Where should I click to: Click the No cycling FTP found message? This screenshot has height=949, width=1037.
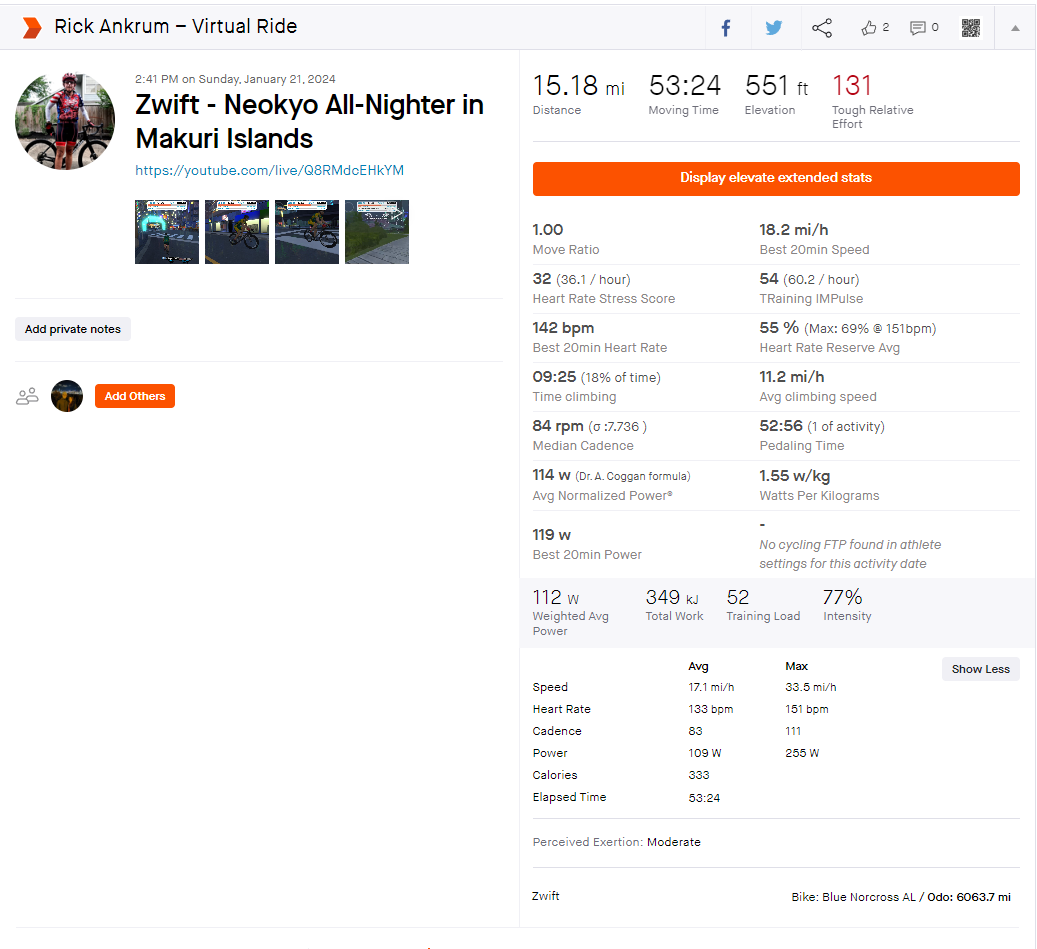point(850,554)
